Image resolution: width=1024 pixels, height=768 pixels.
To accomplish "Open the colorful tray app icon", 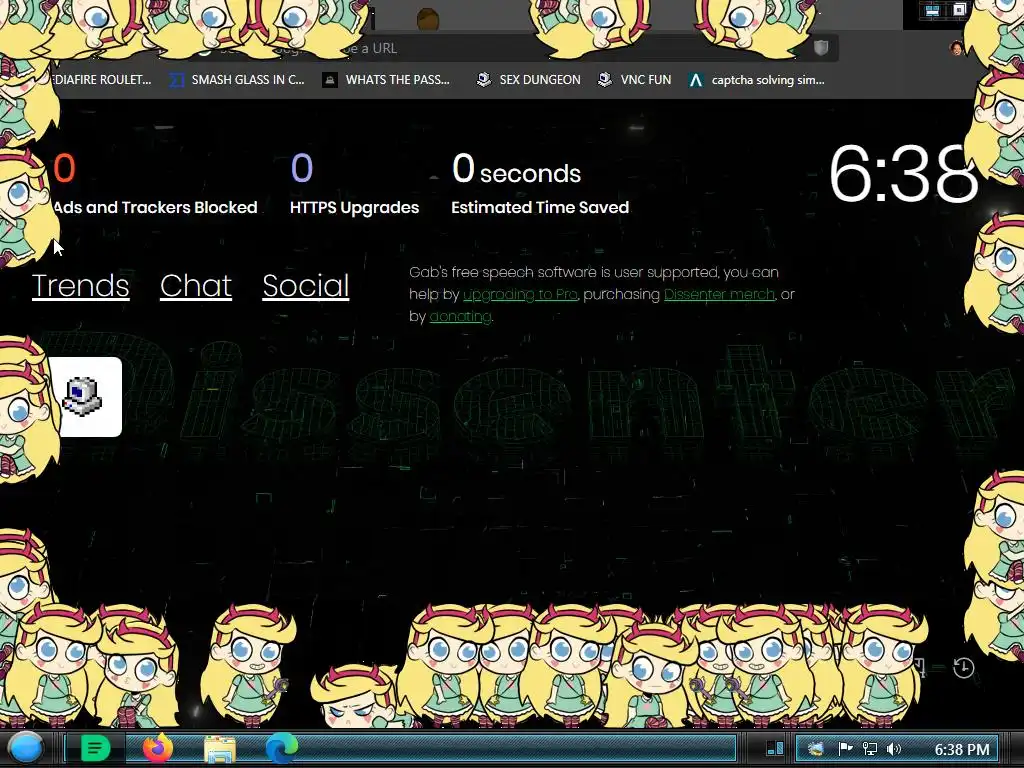I will point(815,749).
